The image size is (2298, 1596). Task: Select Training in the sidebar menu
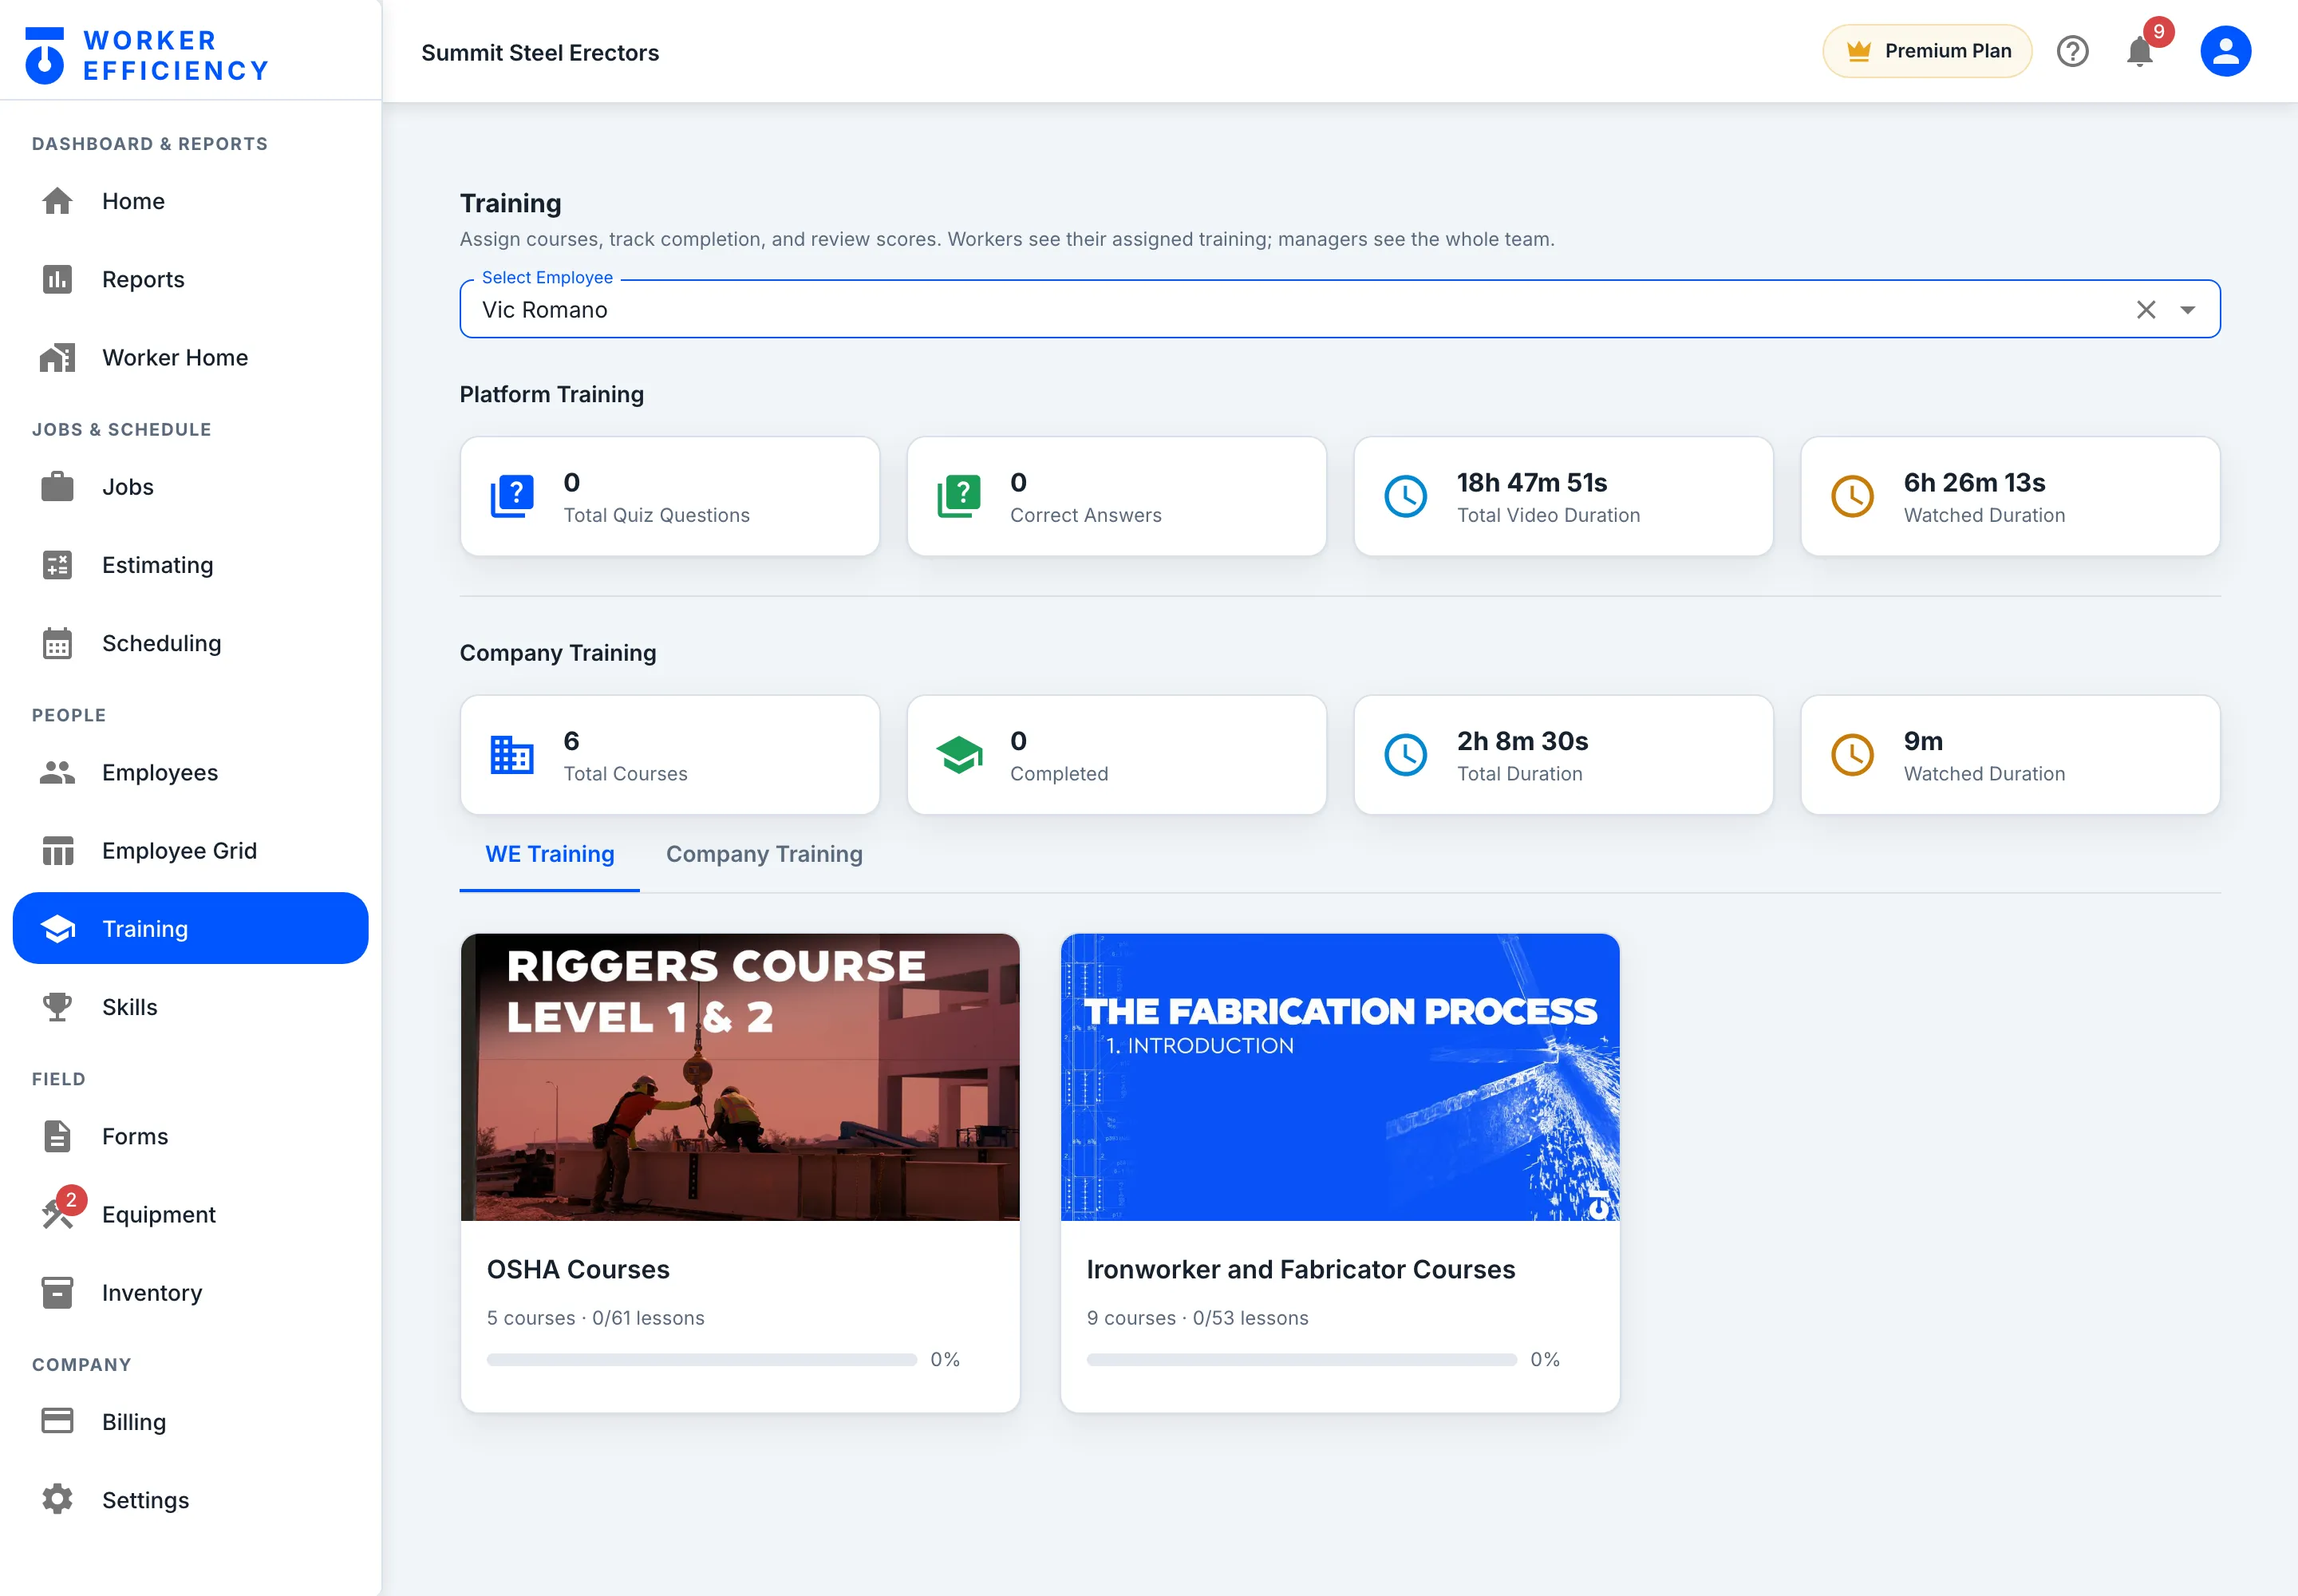pyautogui.click(x=190, y=928)
